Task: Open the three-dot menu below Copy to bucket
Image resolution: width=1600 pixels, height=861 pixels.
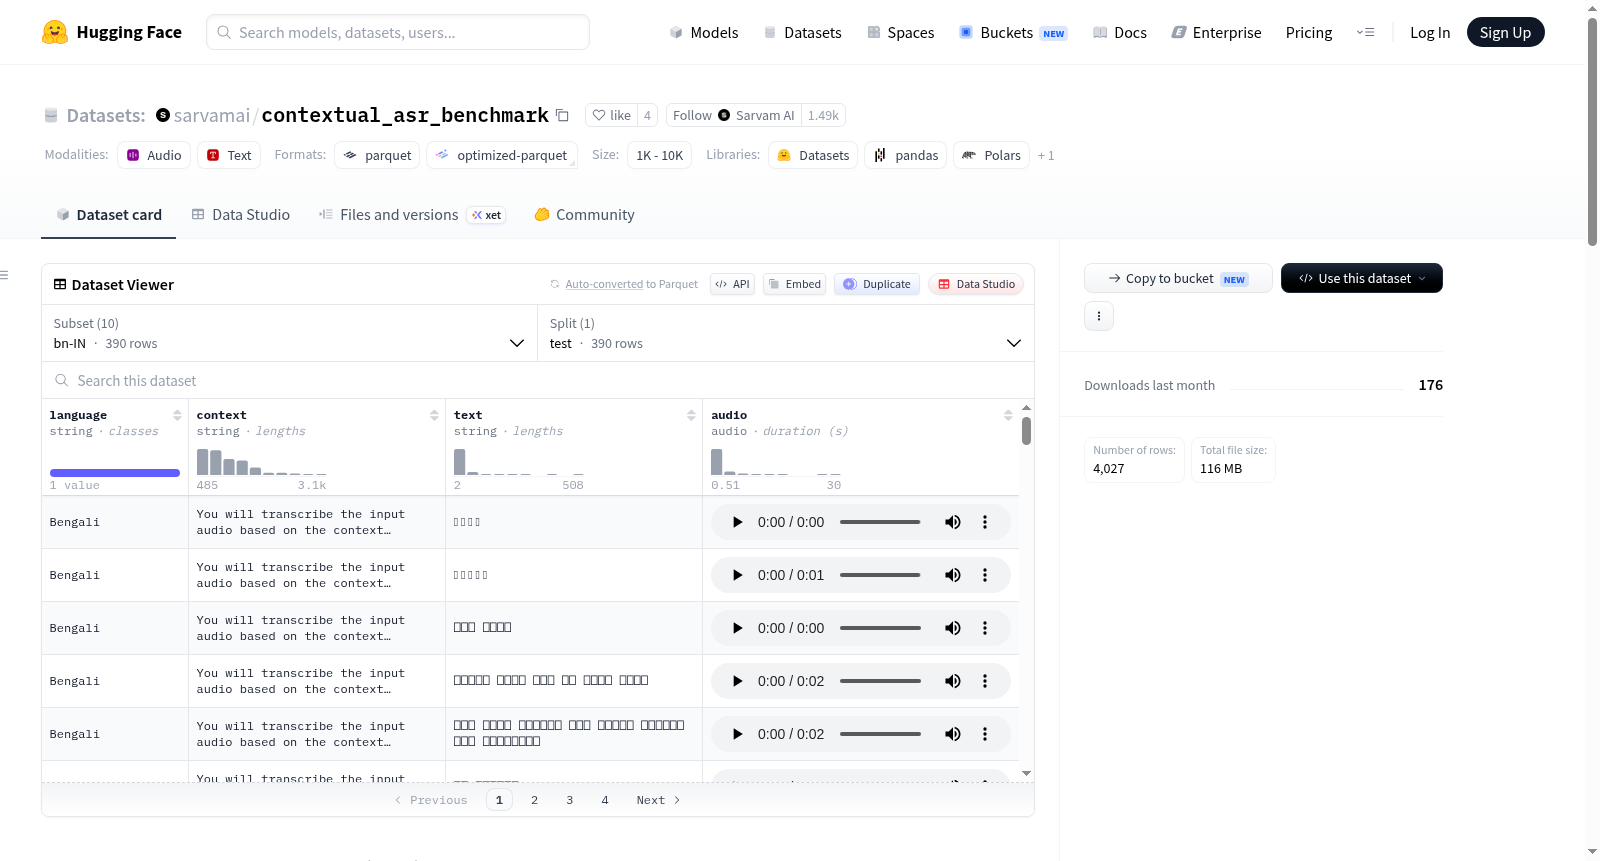Action: 1099,316
